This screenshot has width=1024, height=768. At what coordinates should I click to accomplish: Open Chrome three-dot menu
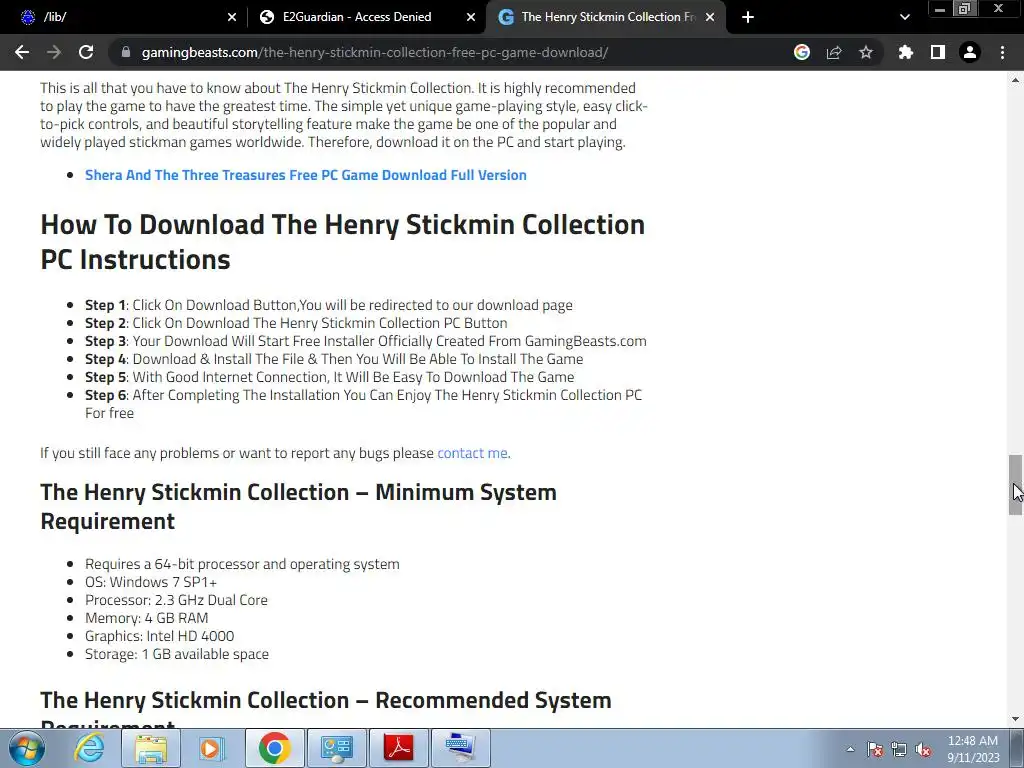click(1002, 52)
